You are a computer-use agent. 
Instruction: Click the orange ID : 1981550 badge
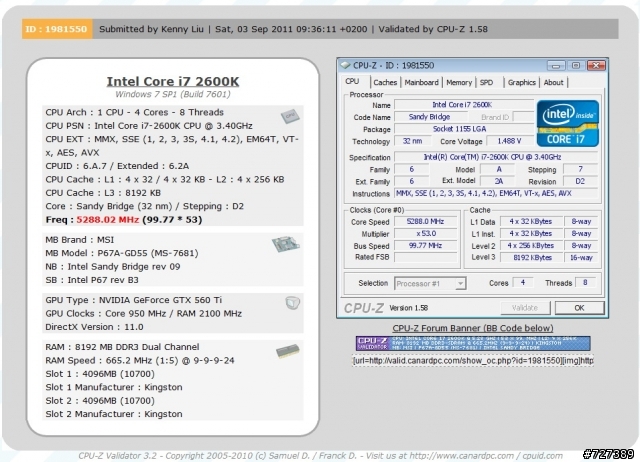coord(57,29)
